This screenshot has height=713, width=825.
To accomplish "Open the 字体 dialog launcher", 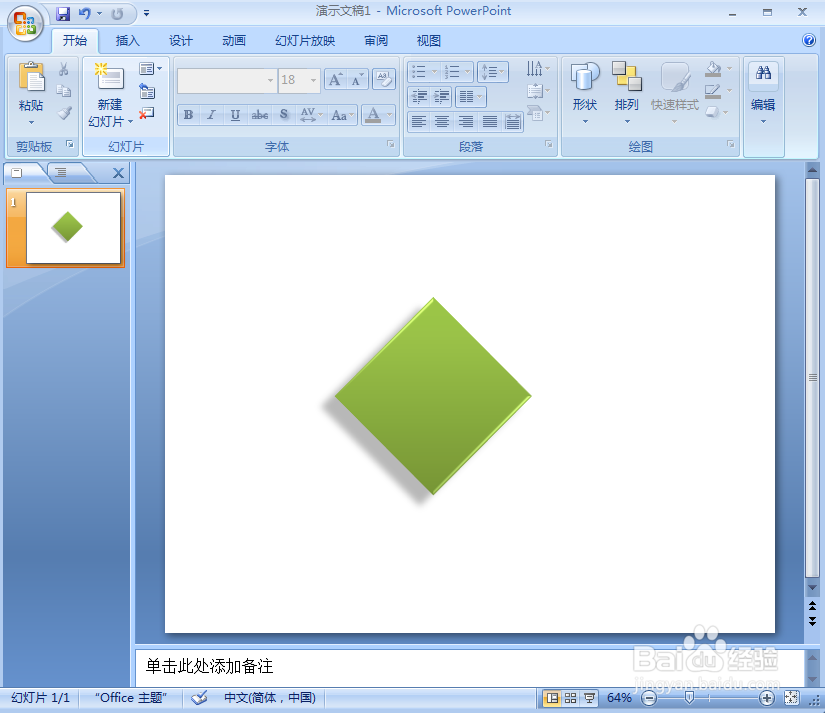I will pos(390,144).
